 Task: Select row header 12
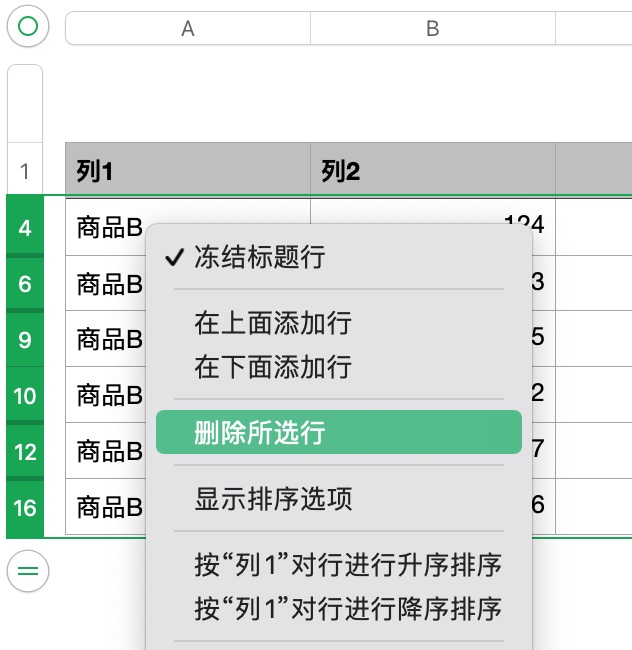25,452
